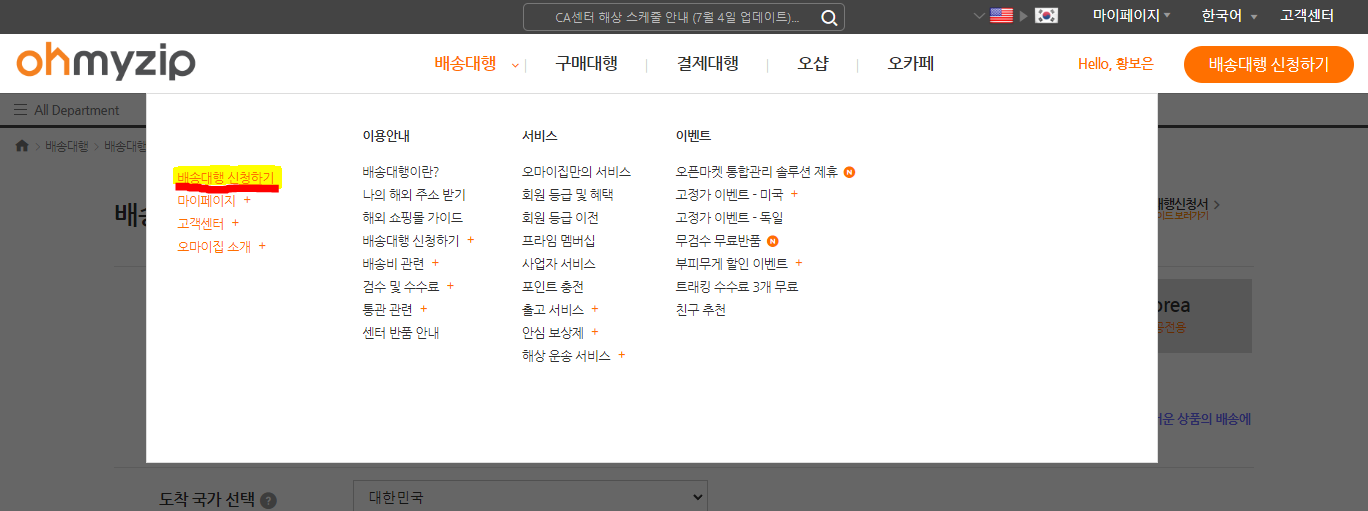Open the 구매대행 main menu

pyautogui.click(x=586, y=64)
